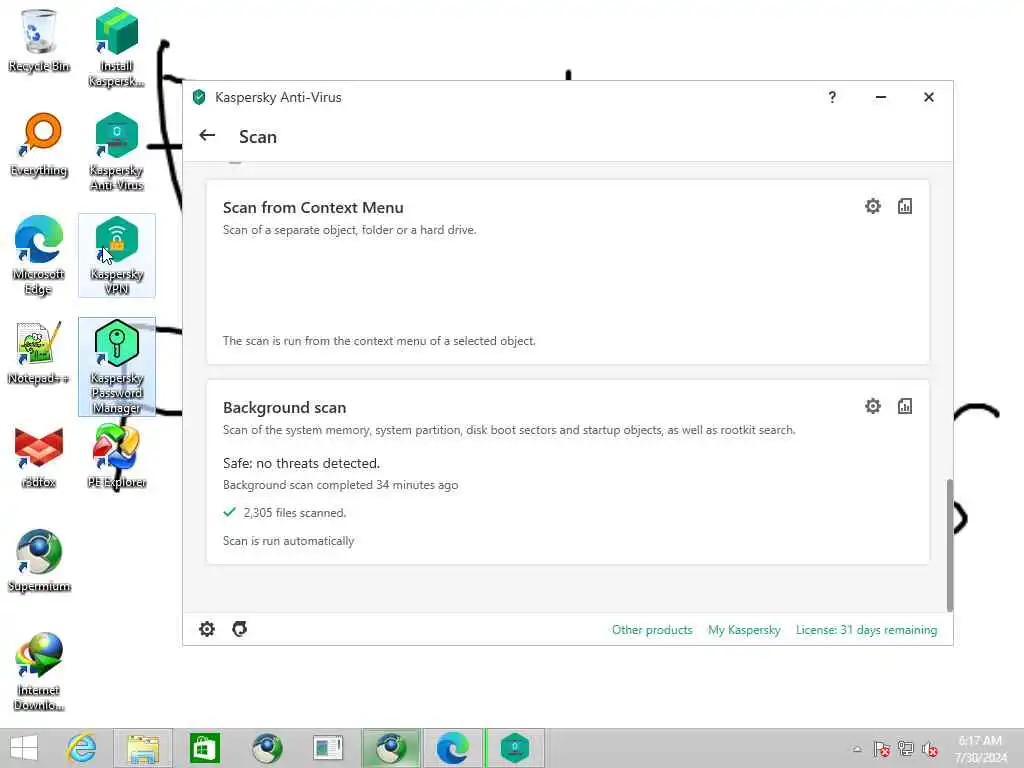Viewport: 1024px width, 768px height.
Task: Open Windows Store from taskbar
Action: point(204,748)
